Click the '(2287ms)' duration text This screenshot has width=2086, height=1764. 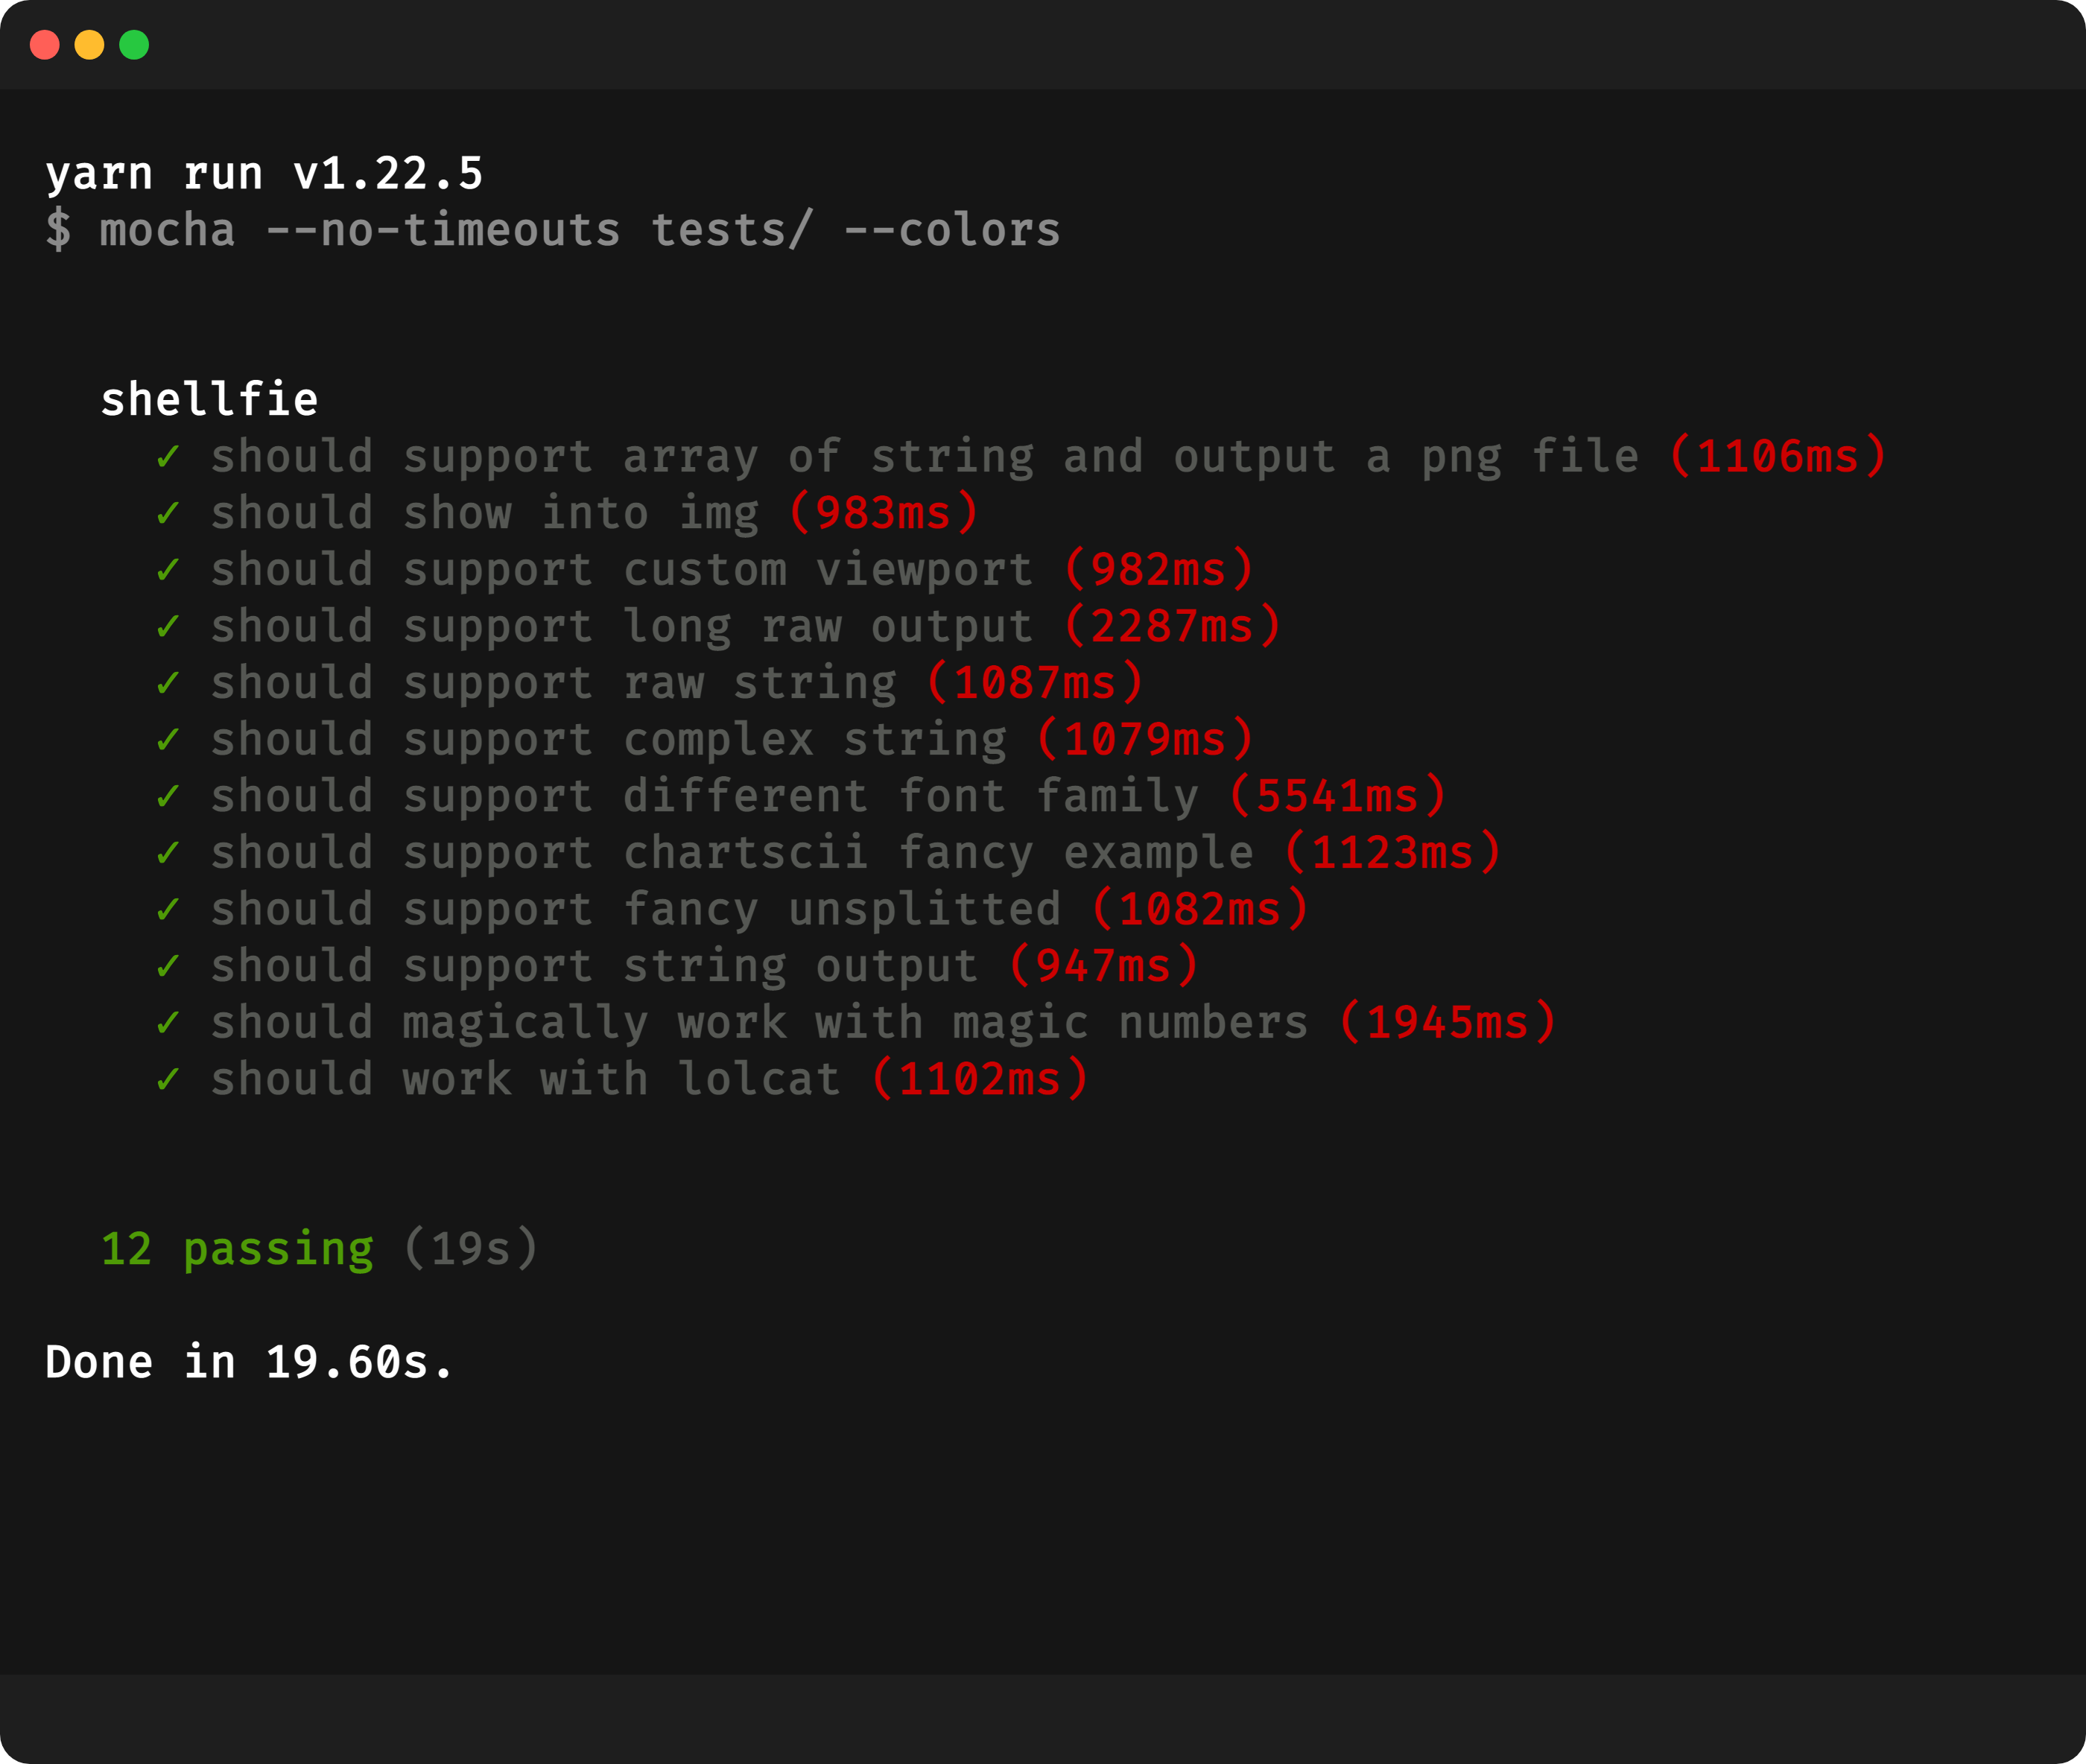click(x=1172, y=627)
